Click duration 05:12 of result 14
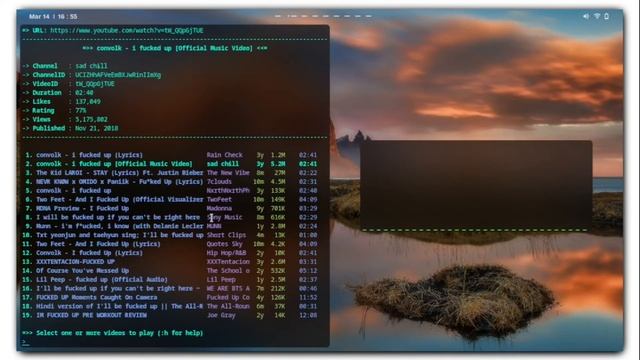 (x=308, y=271)
